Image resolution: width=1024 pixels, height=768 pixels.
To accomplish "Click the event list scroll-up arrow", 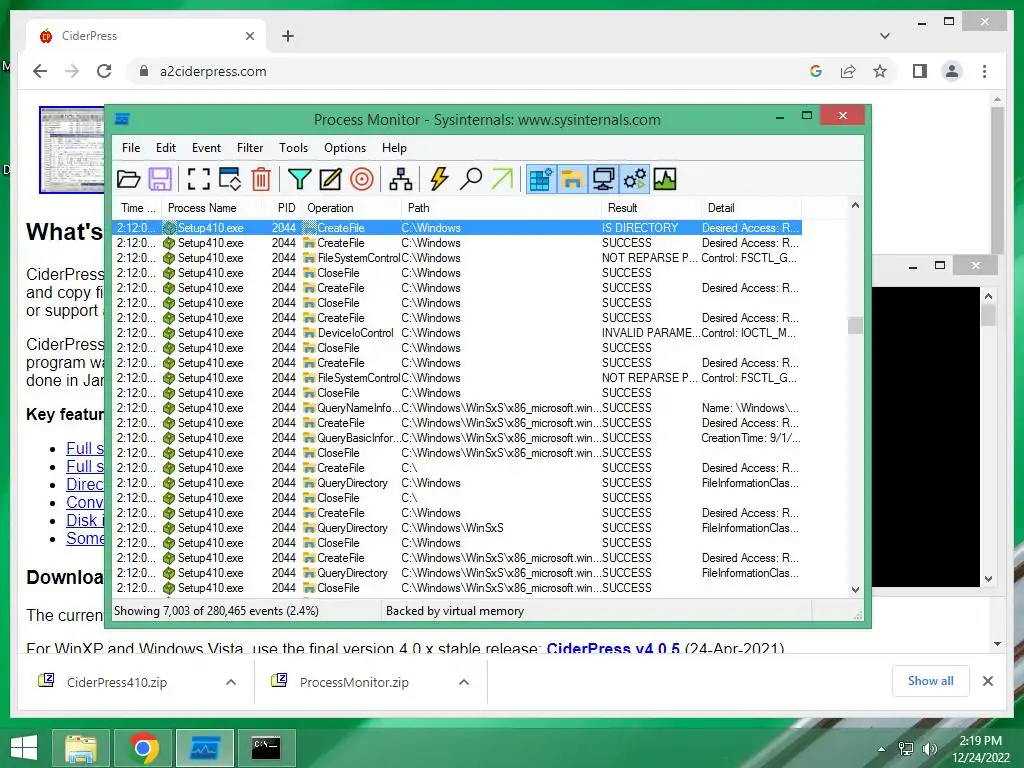I will pyautogui.click(x=855, y=206).
